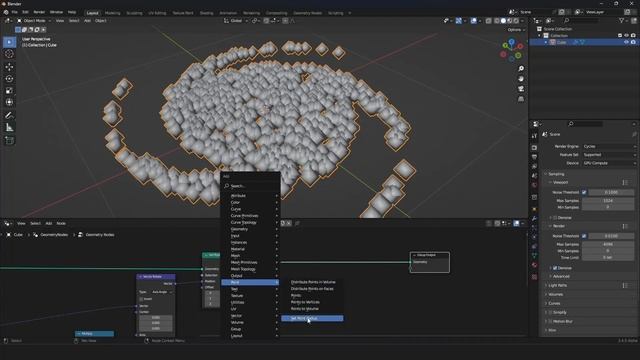Select the Move tool
Screen dimensions: 640x360
pyautogui.click(x=9, y=67)
